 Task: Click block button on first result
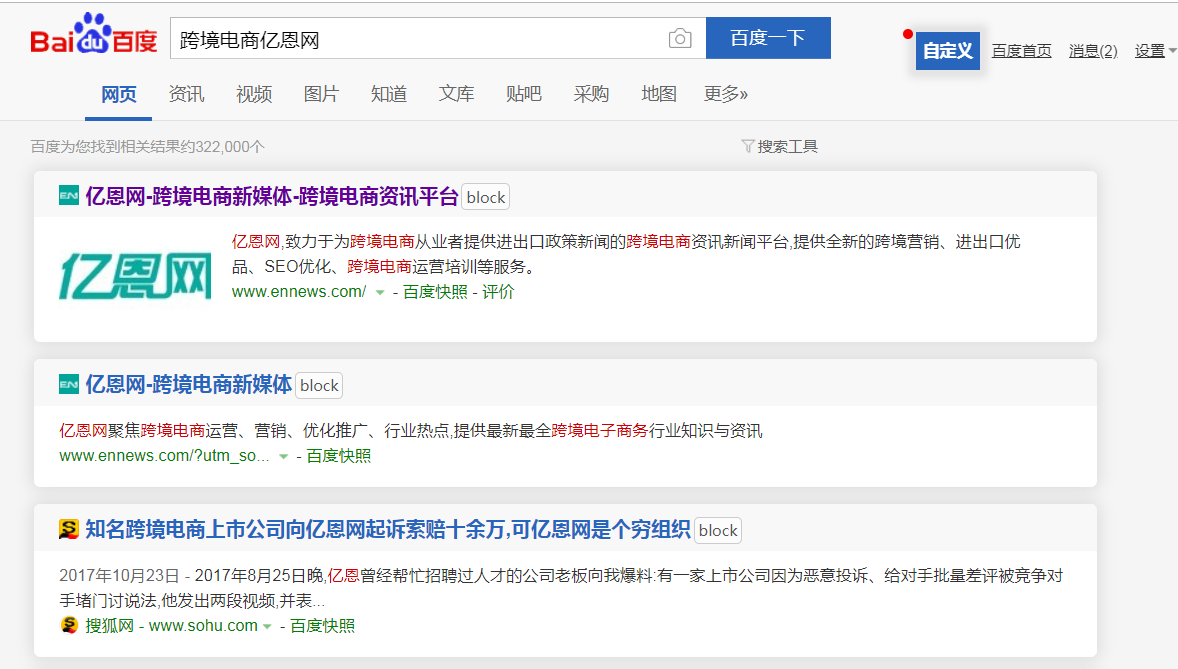(x=485, y=197)
